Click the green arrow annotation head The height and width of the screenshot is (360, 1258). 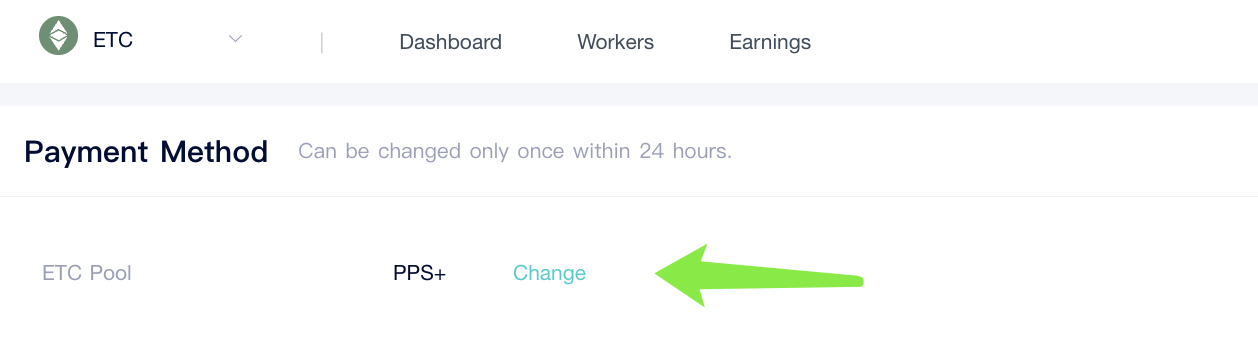[690, 275]
